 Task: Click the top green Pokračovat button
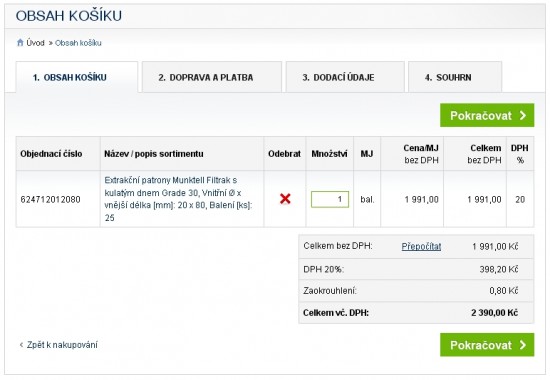(487, 115)
